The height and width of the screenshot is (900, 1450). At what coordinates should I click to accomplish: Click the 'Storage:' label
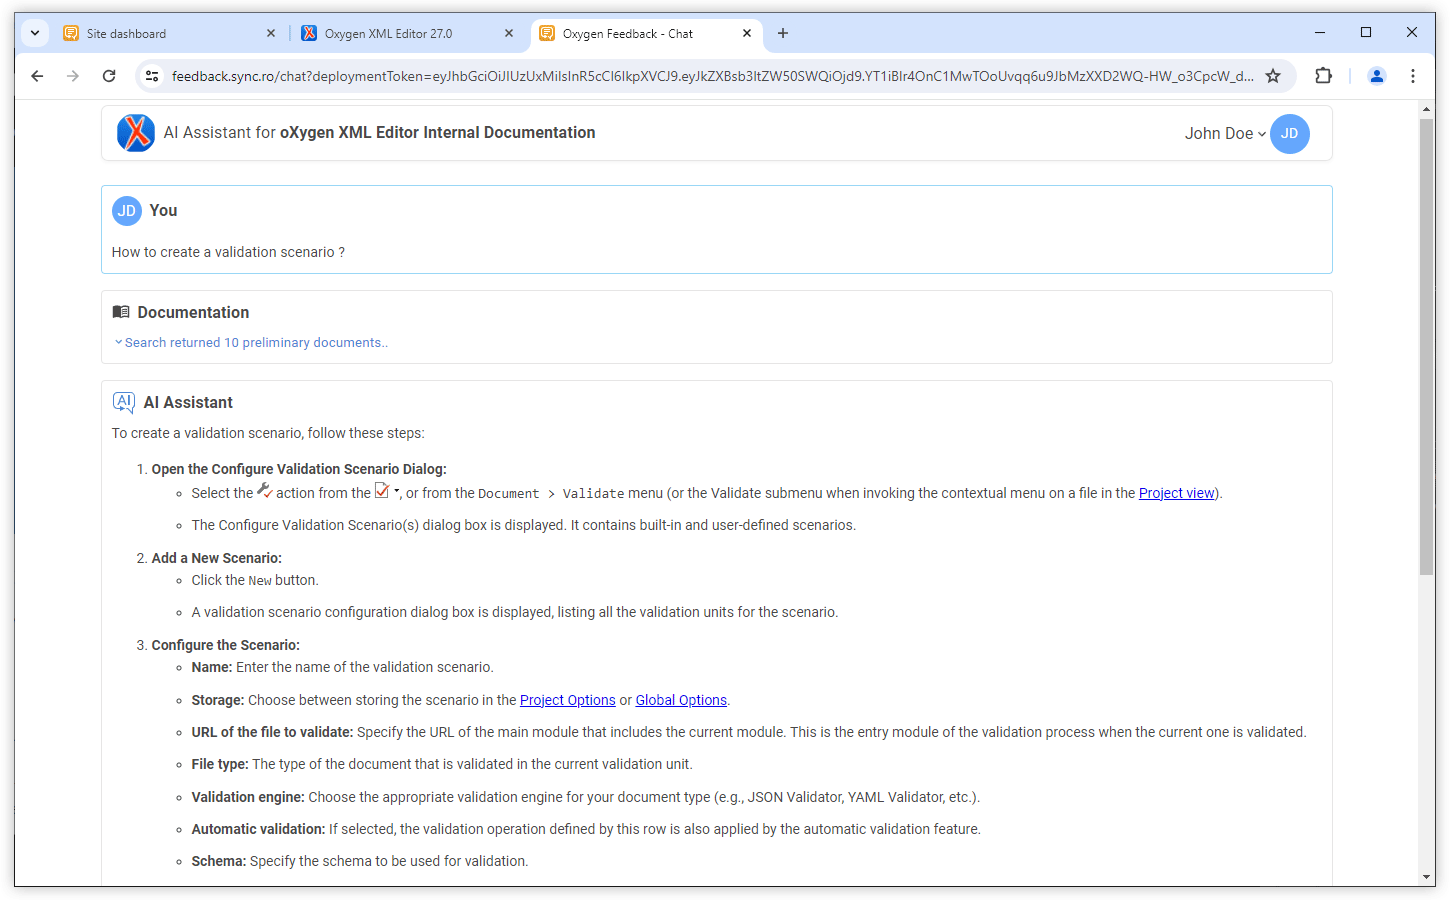(x=218, y=700)
